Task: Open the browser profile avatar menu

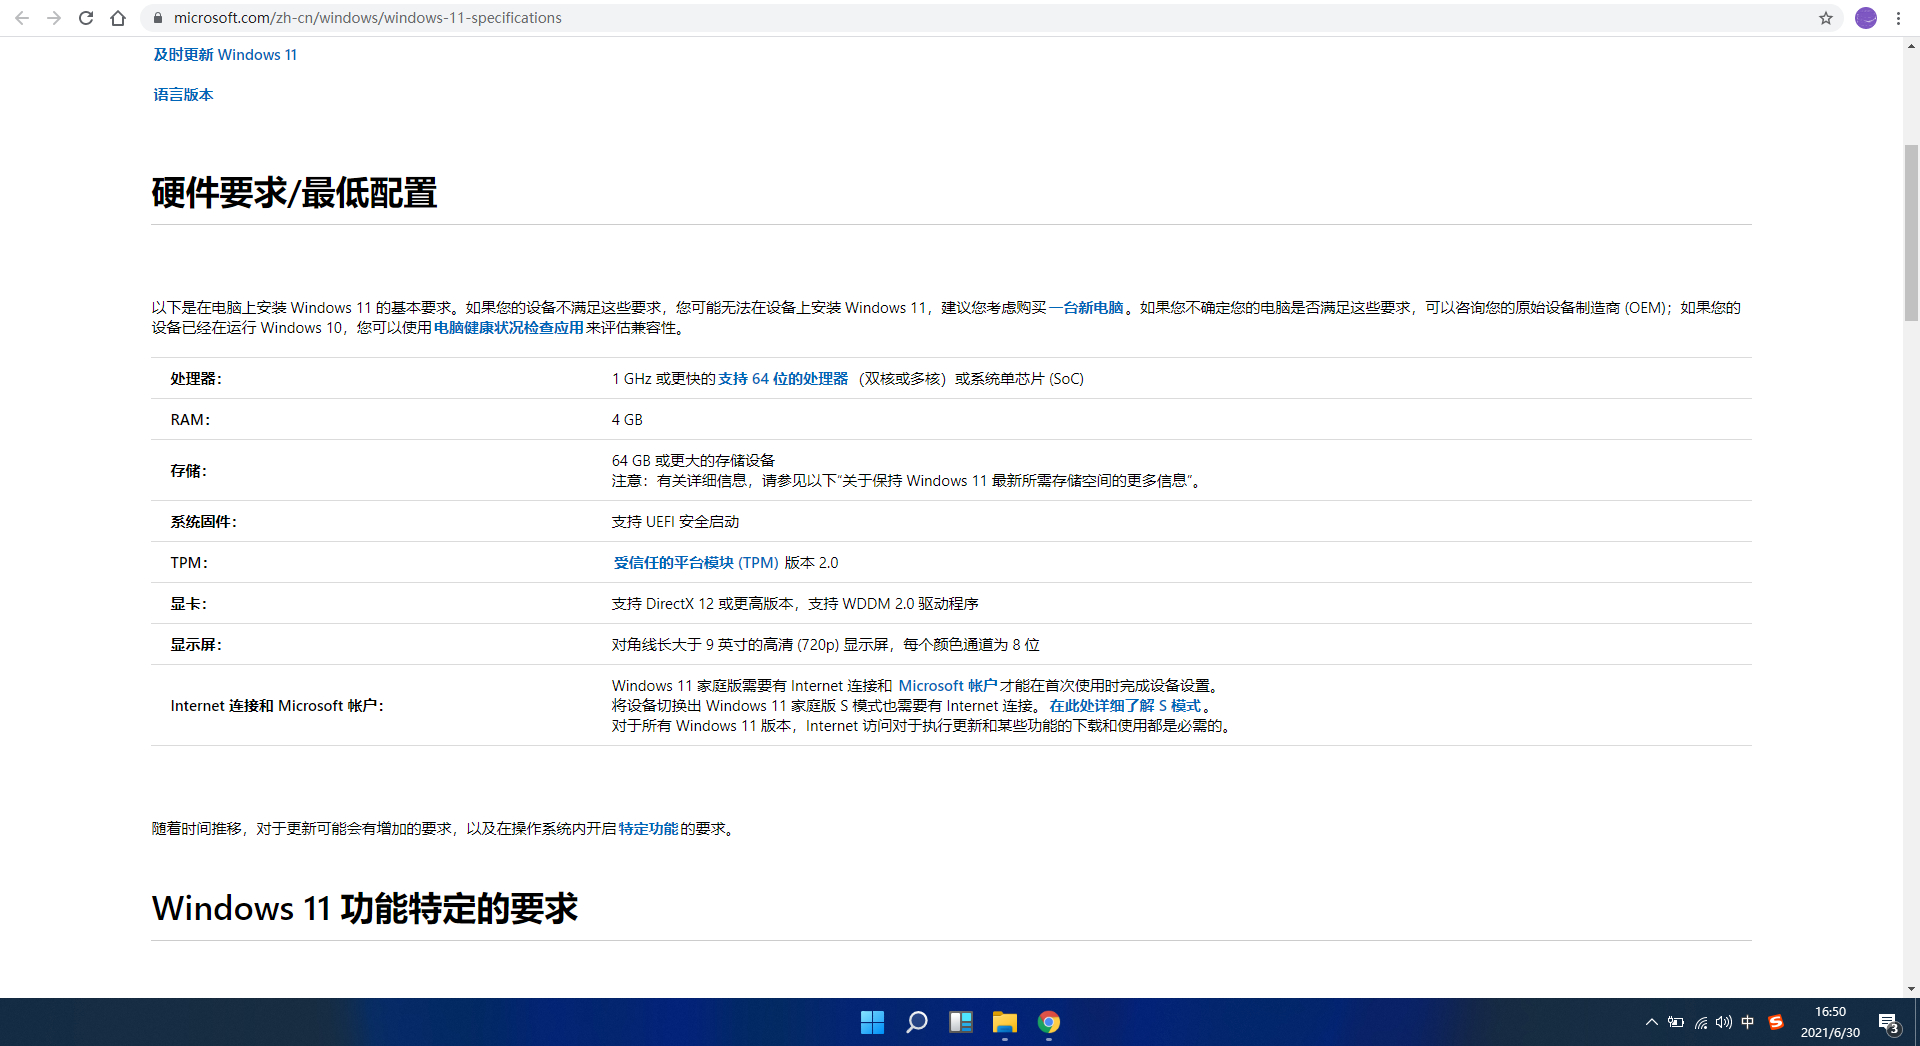Action: [1866, 18]
